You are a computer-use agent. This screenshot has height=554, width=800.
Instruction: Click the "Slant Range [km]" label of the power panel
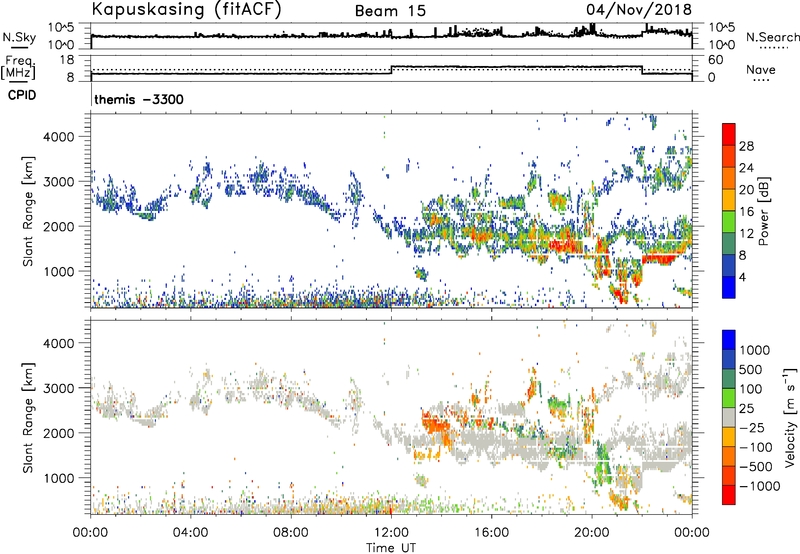[28, 211]
